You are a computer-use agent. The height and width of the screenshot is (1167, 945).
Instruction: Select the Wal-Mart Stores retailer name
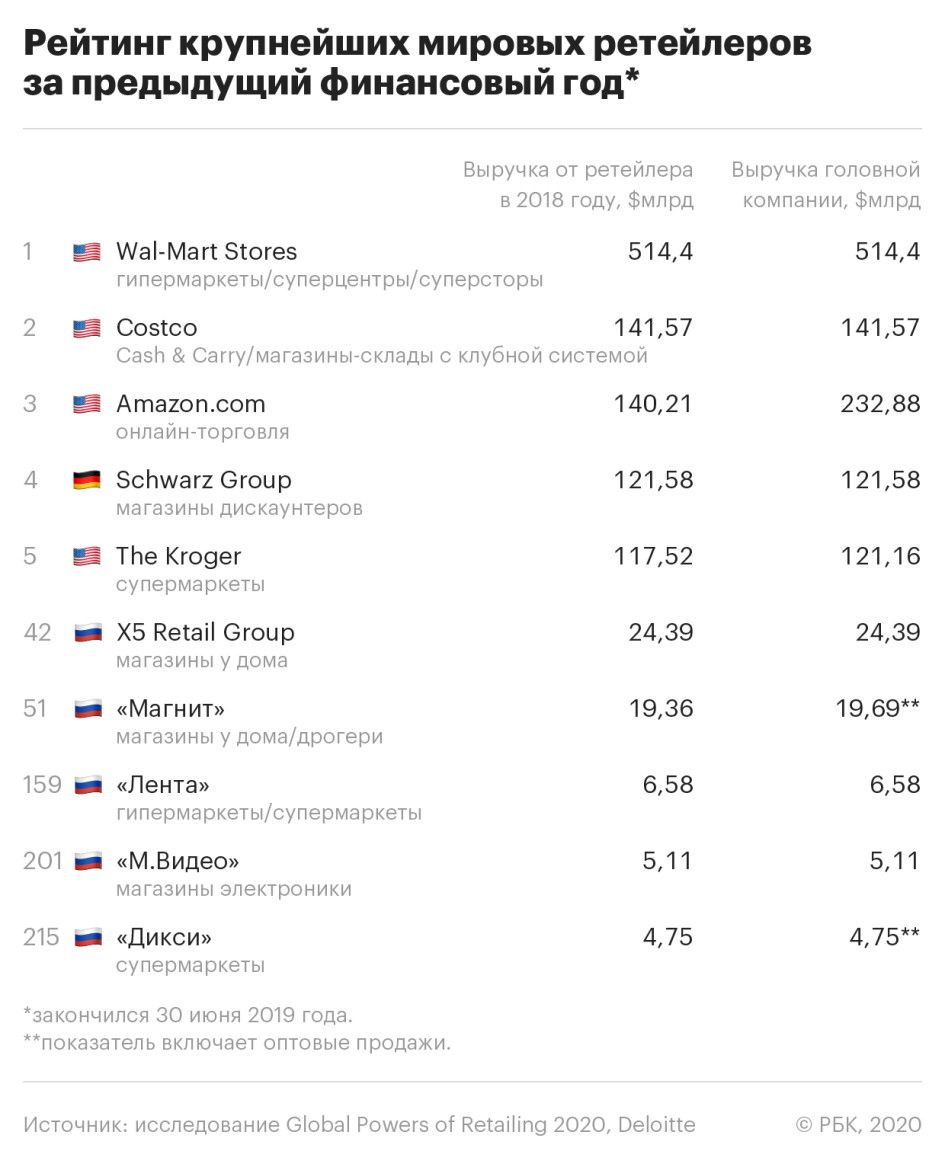[206, 252]
